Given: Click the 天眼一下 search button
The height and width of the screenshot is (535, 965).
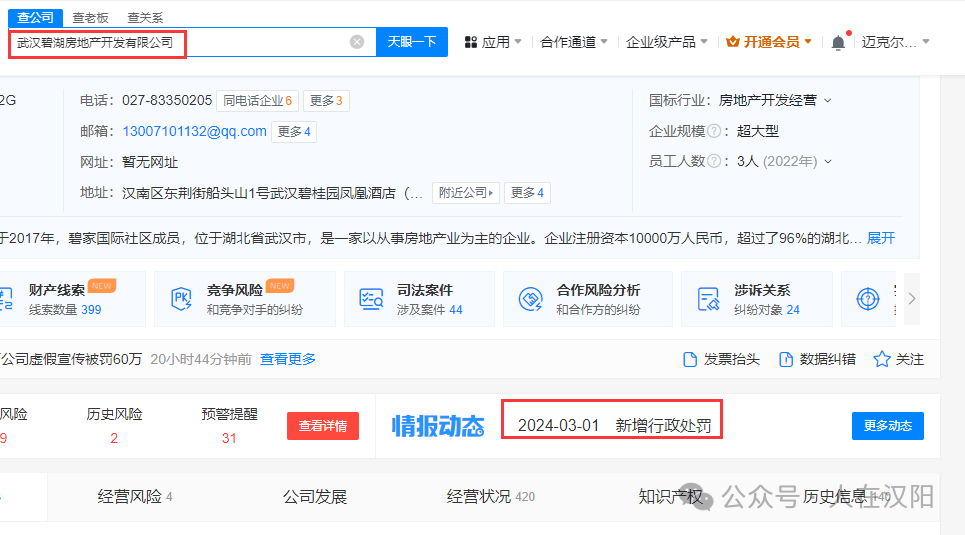Looking at the screenshot, I should [x=411, y=42].
